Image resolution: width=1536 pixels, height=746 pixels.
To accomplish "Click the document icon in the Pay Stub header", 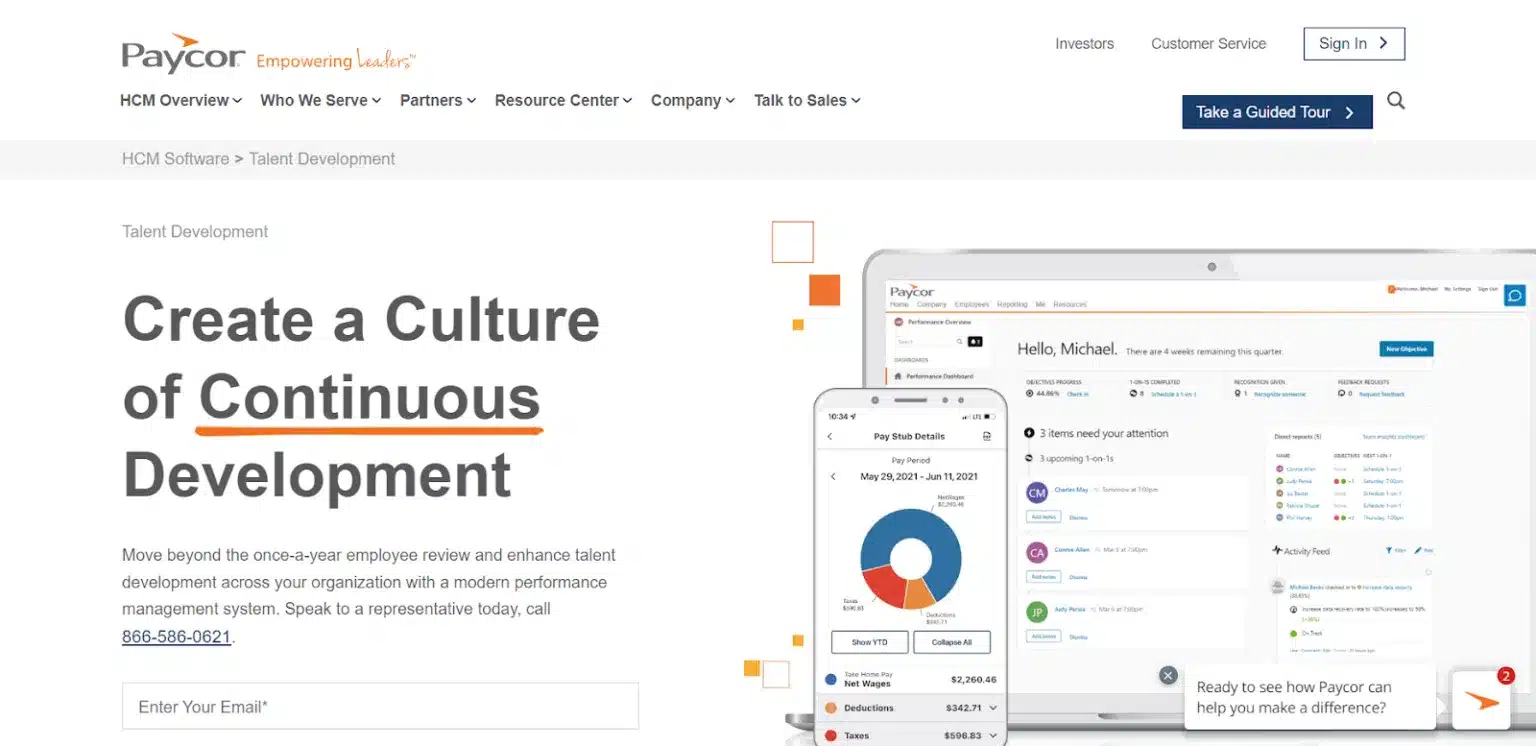I will pyautogui.click(x=987, y=436).
